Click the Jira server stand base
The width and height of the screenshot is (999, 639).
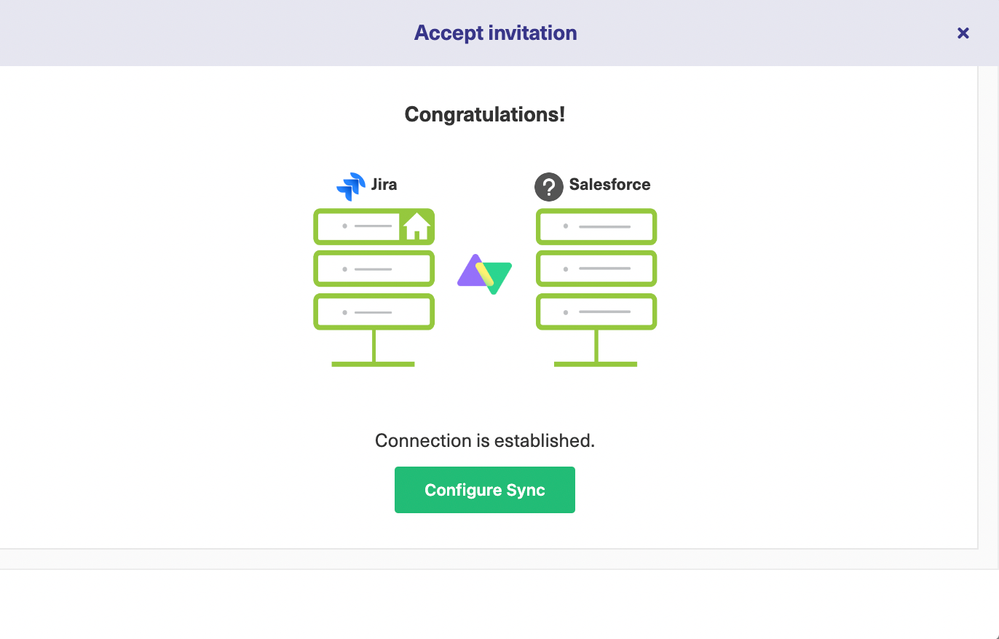click(x=373, y=364)
